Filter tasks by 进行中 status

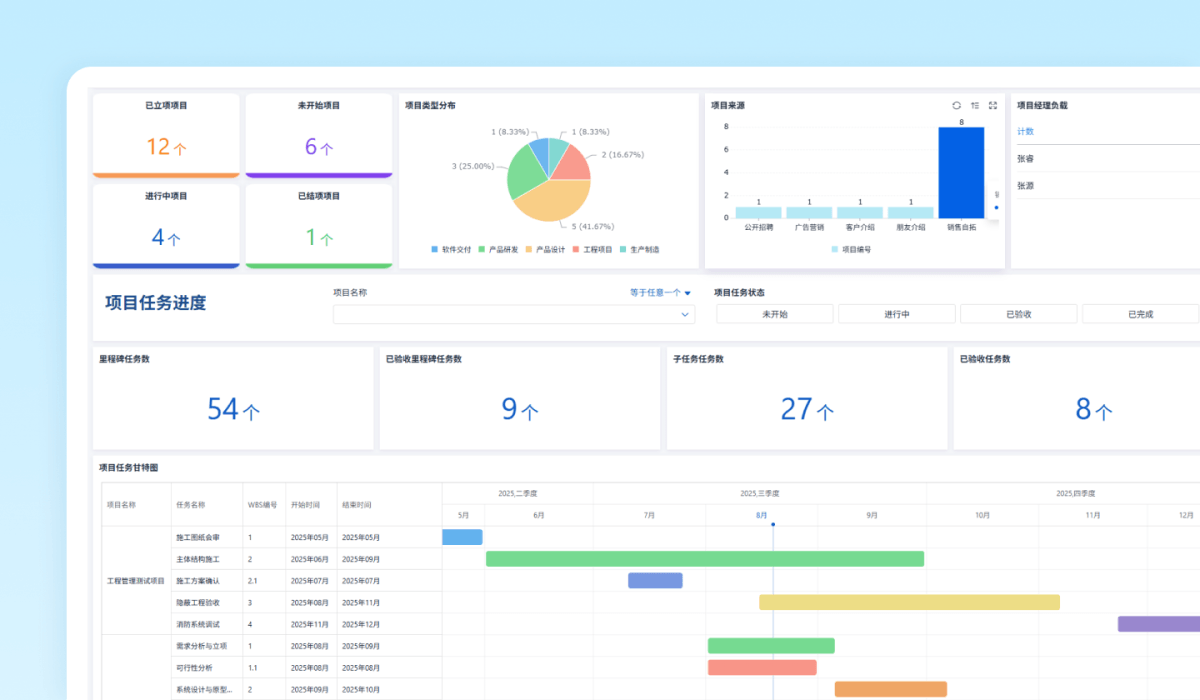click(x=897, y=314)
